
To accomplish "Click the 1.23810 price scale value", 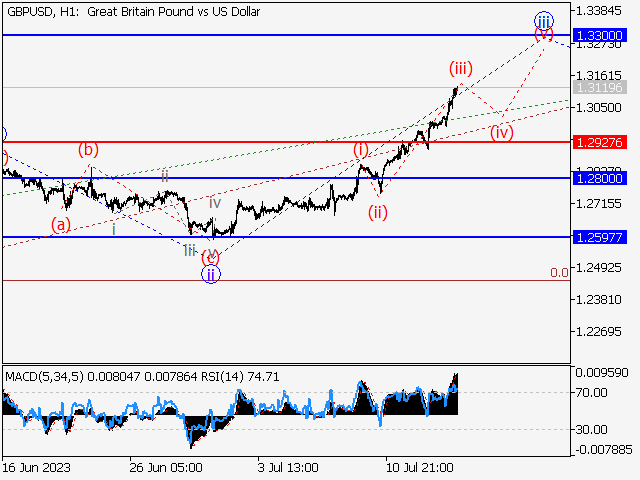I will click(598, 300).
